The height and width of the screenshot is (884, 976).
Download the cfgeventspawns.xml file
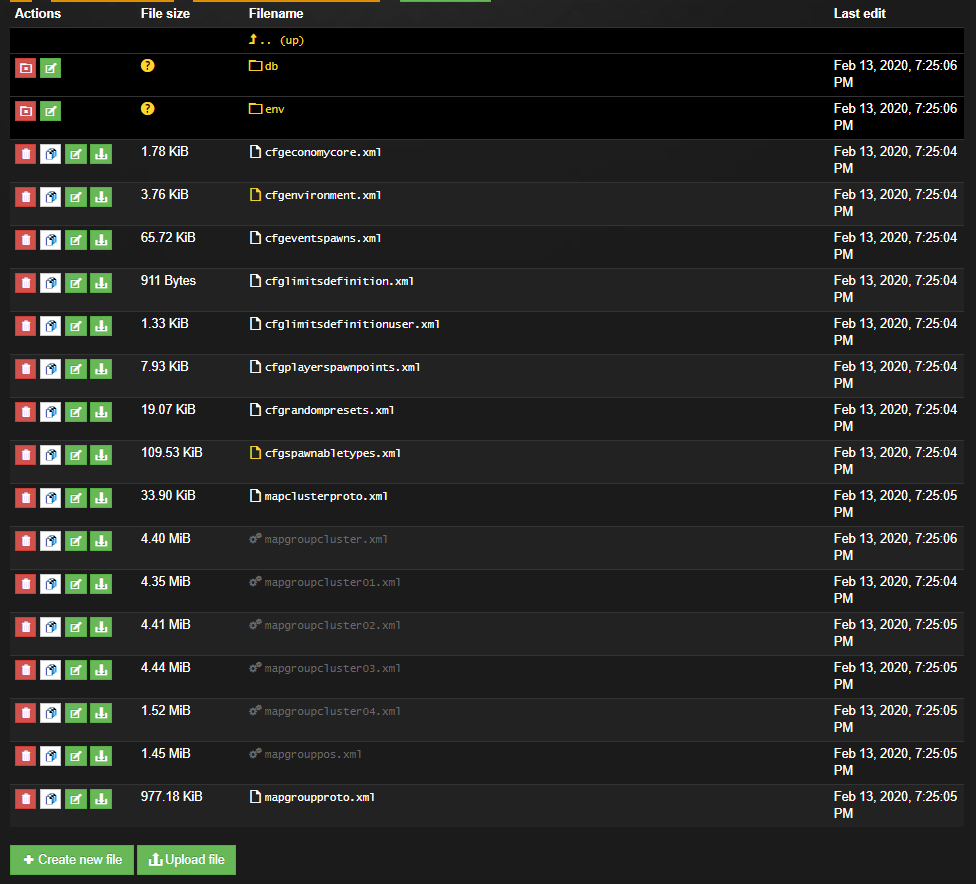coord(101,240)
